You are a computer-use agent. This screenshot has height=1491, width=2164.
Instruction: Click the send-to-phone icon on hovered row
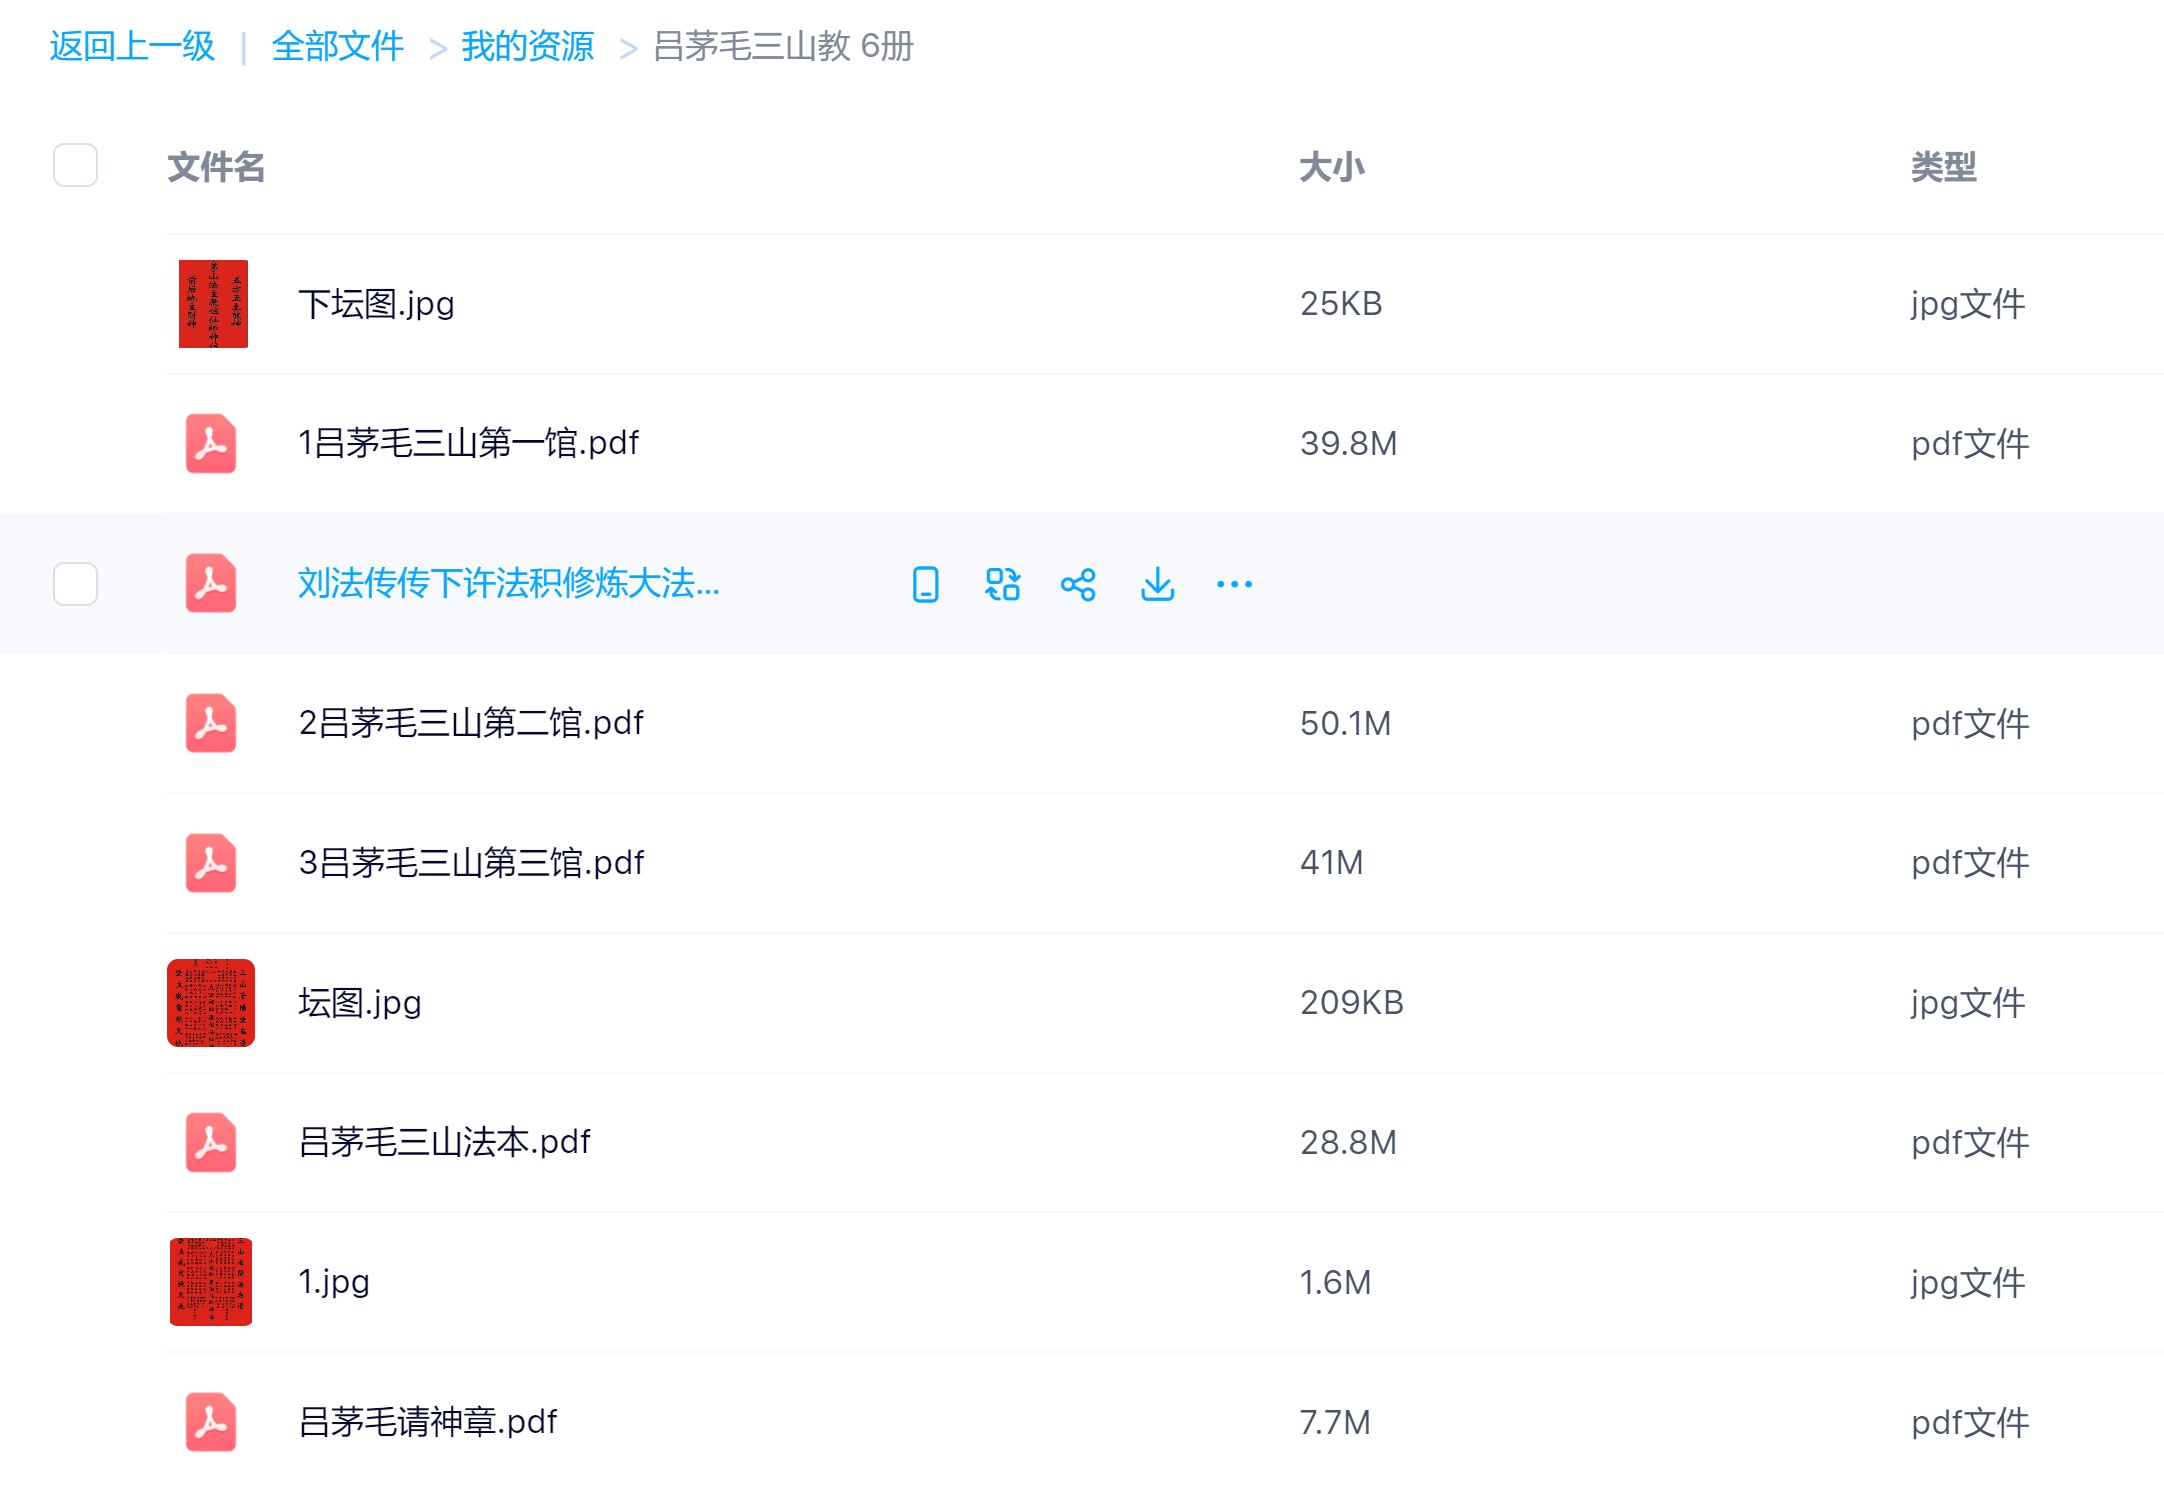[x=925, y=584]
